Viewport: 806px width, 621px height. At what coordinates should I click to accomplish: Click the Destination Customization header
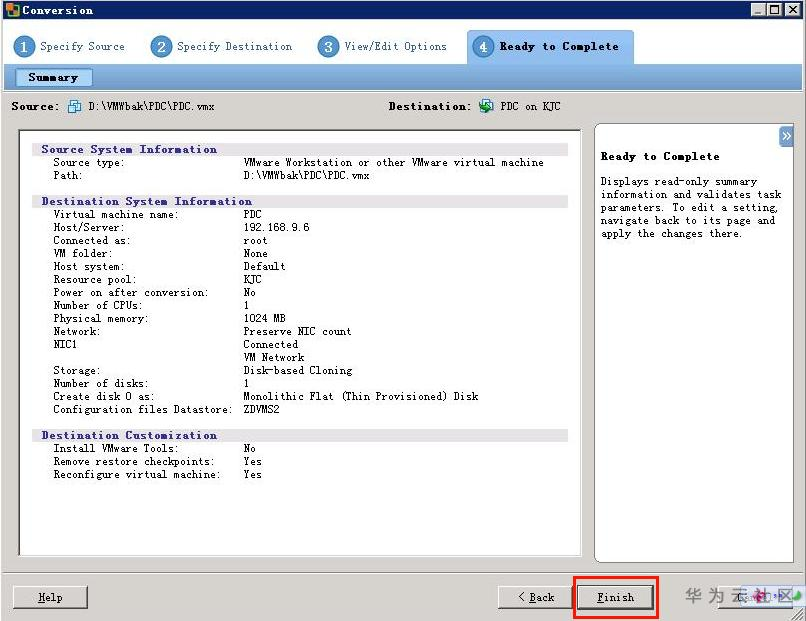pyautogui.click(x=129, y=435)
